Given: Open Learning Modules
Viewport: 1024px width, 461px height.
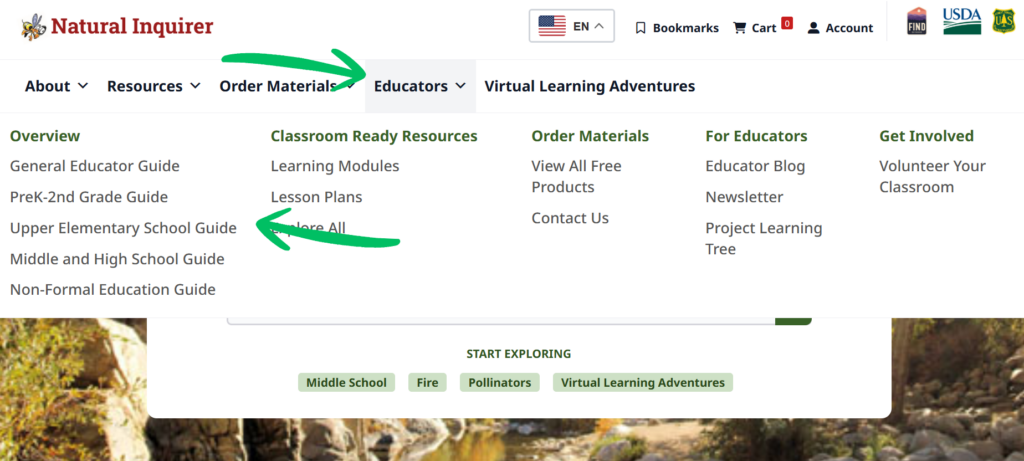Looking at the screenshot, I should click(x=335, y=166).
